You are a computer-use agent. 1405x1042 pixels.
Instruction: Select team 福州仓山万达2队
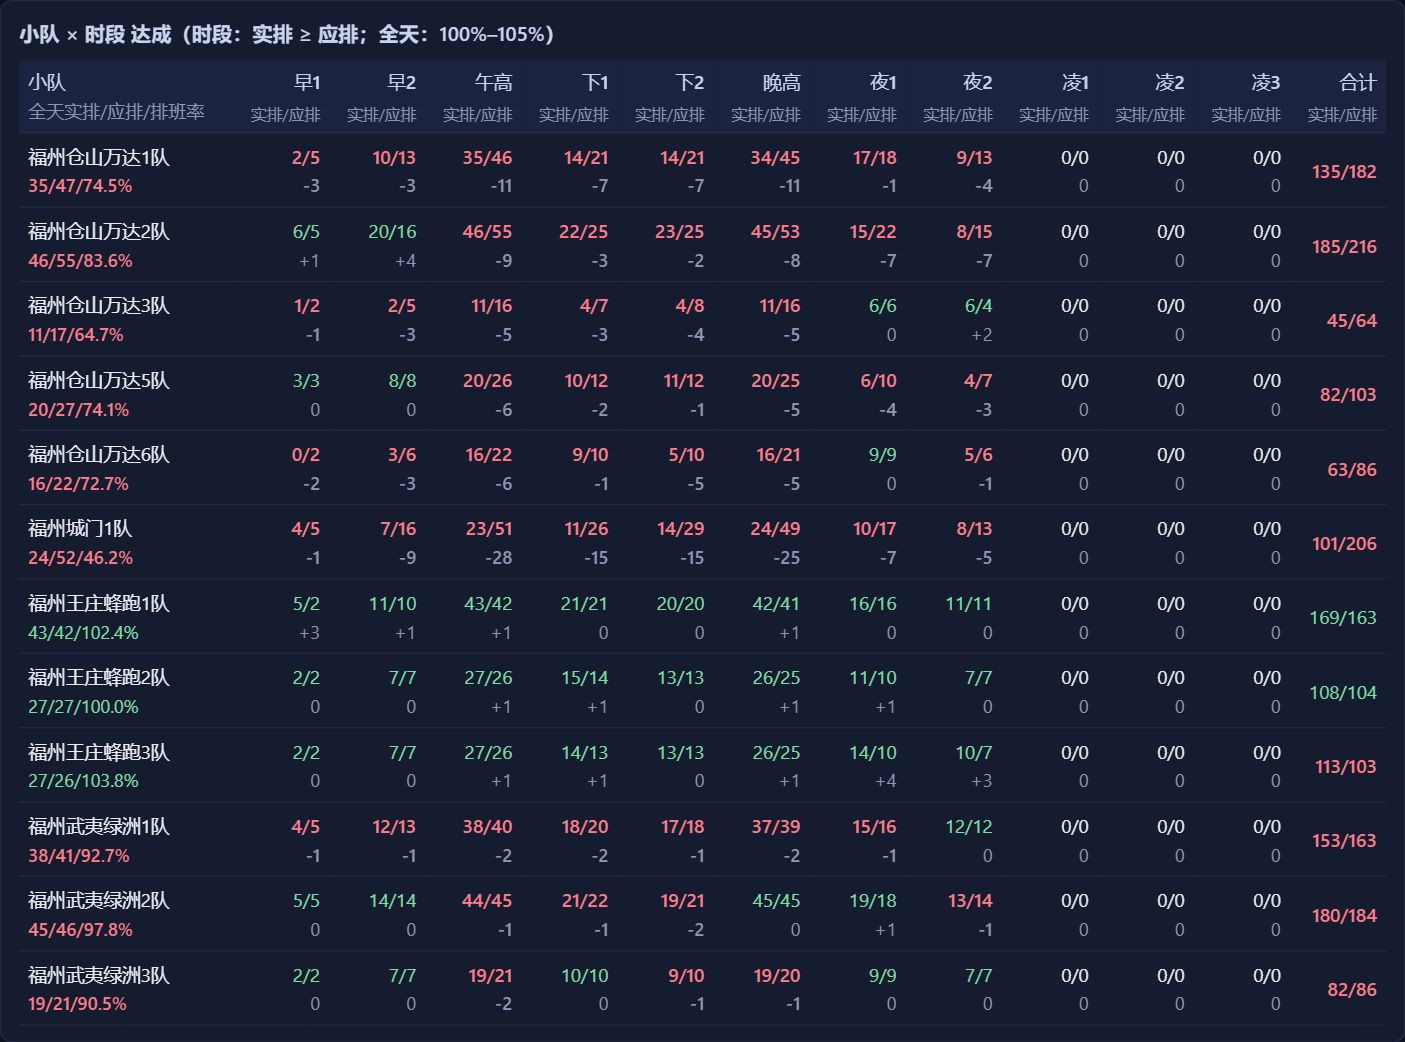point(99,232)
